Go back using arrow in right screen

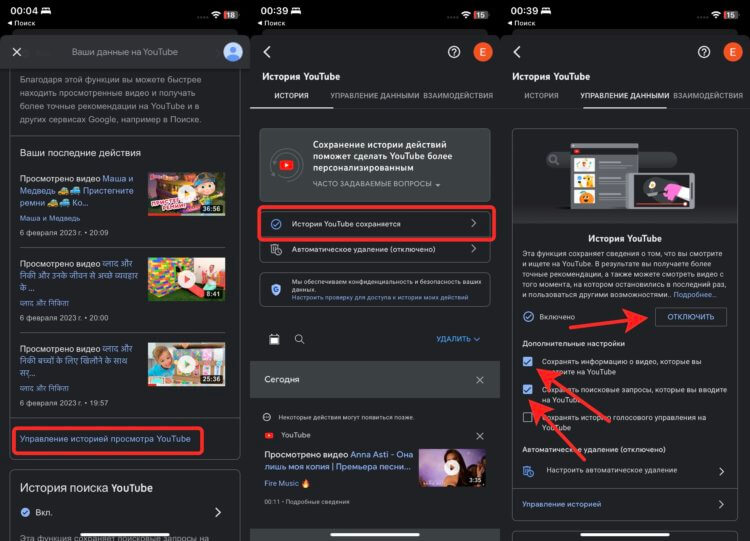(517, 52)
